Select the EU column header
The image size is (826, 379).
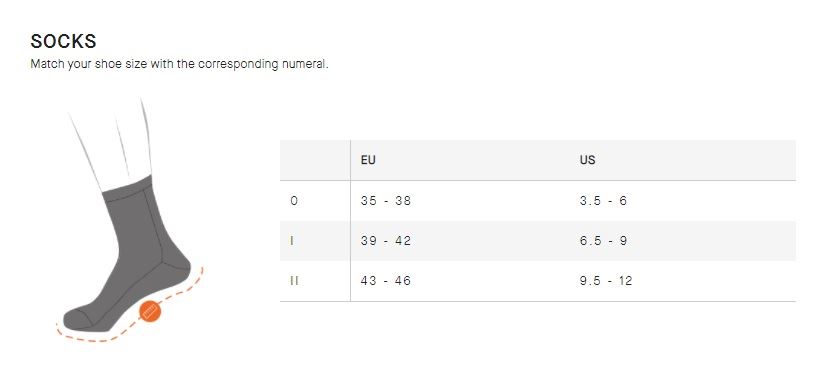tap(368, 160)
